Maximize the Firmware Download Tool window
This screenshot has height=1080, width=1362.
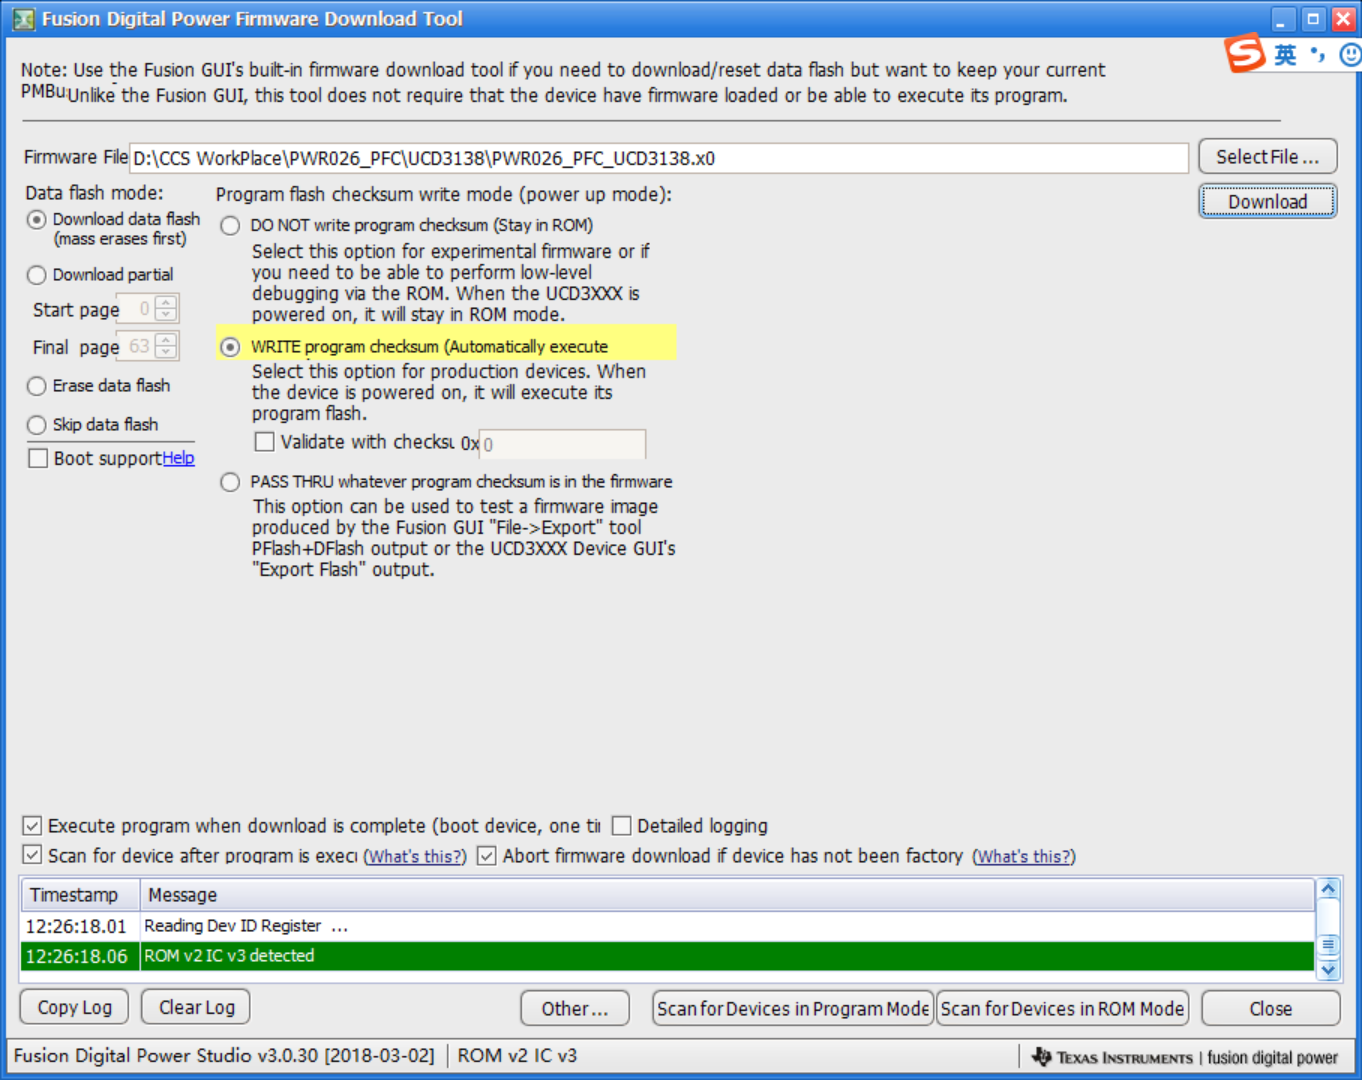coord(1313,19)
